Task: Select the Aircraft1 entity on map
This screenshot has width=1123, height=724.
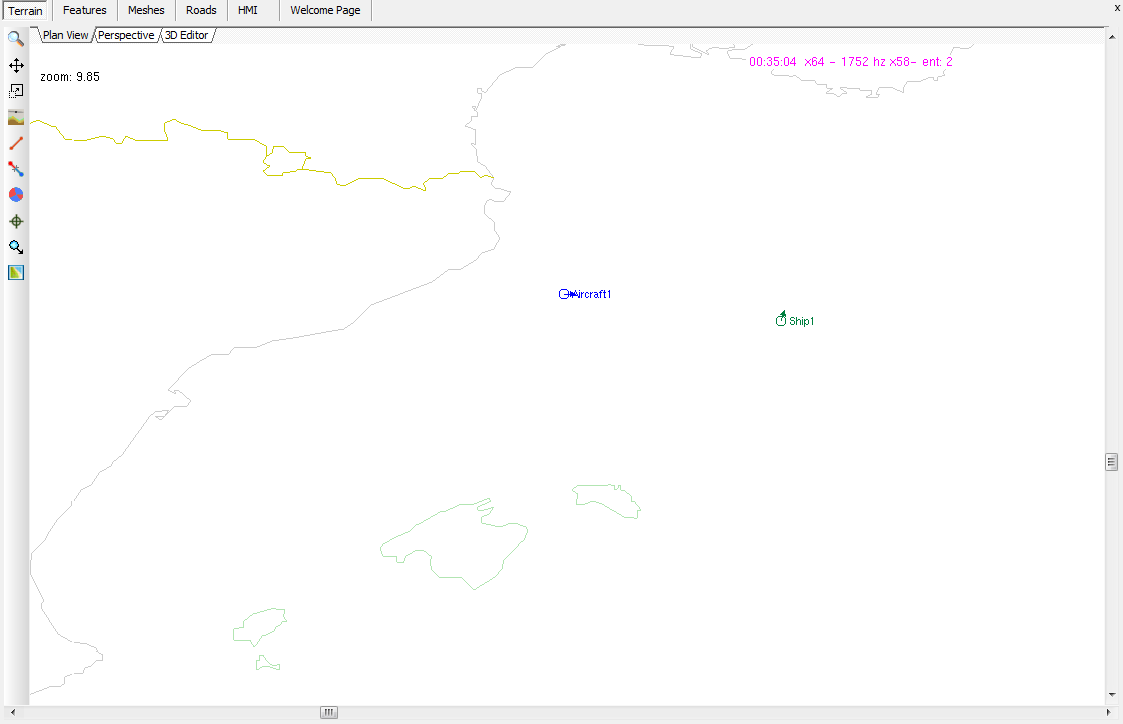Action: click(x=566, y=294)
